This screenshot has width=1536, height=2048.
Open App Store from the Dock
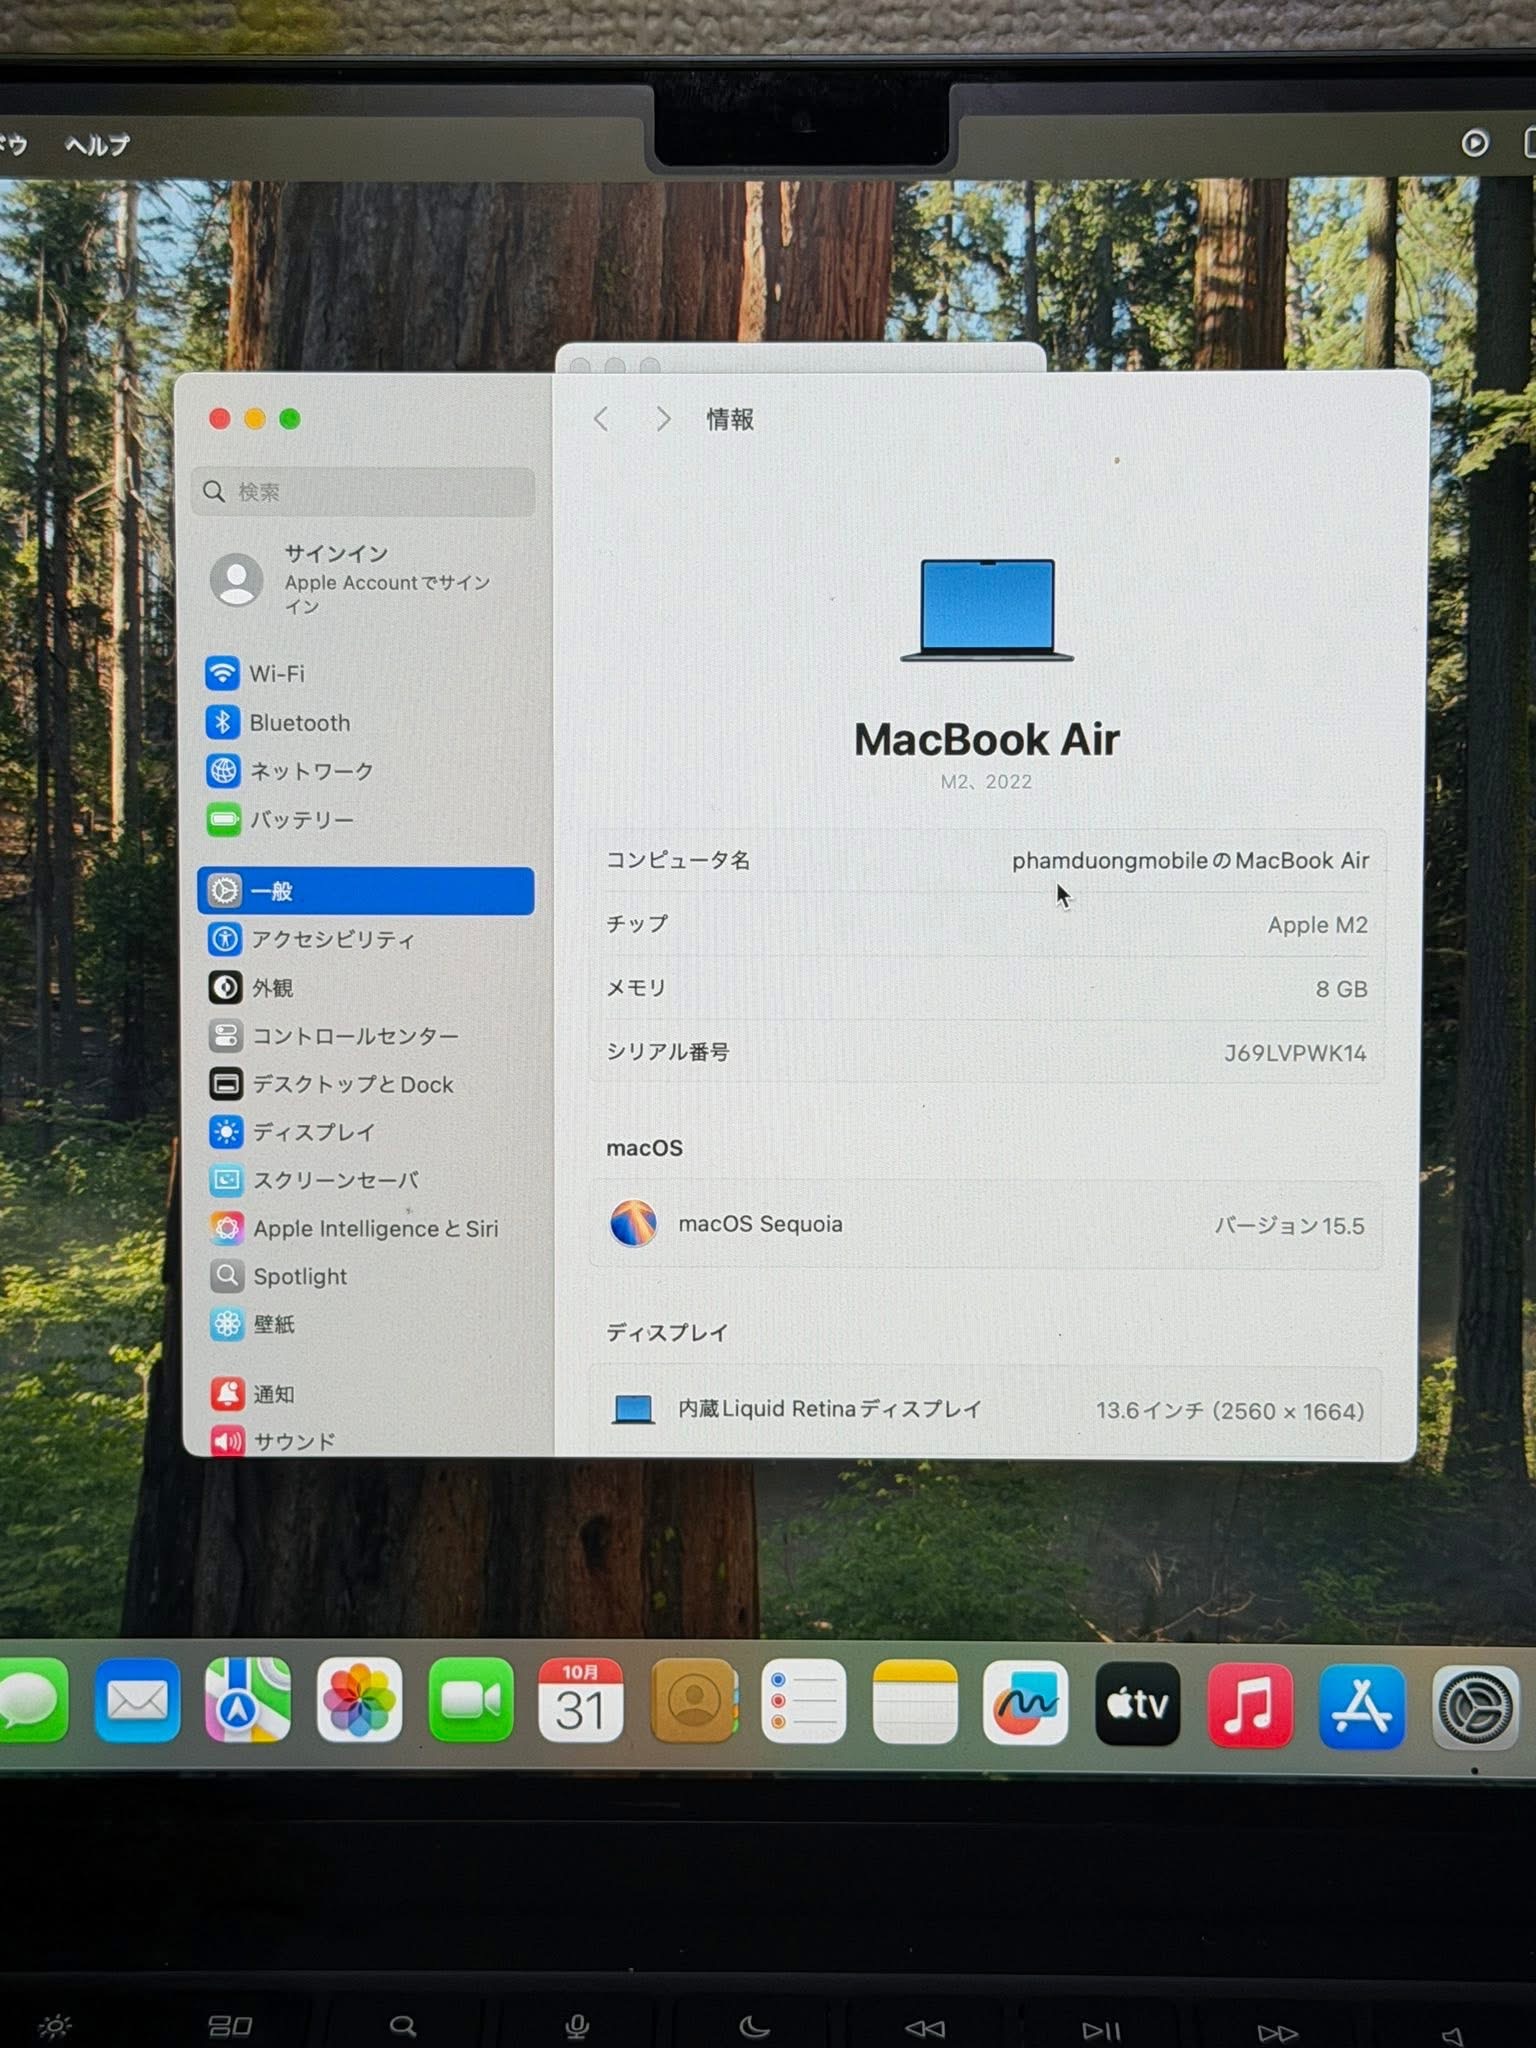pyautogui.click(x=1361, y=1706)
